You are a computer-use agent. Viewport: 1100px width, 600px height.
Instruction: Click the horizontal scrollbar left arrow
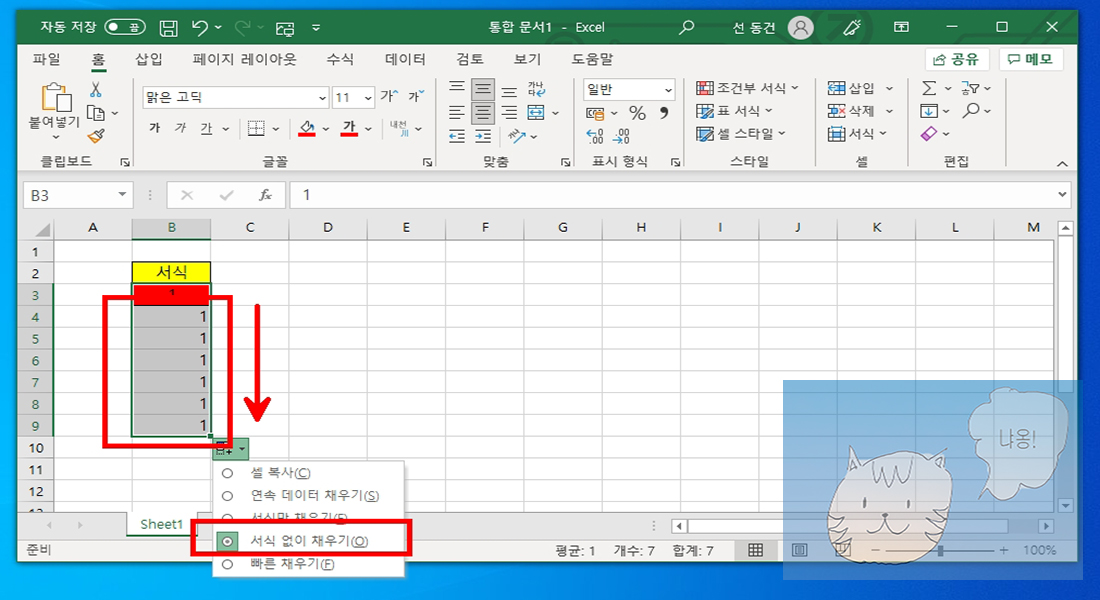coord(678,526)
